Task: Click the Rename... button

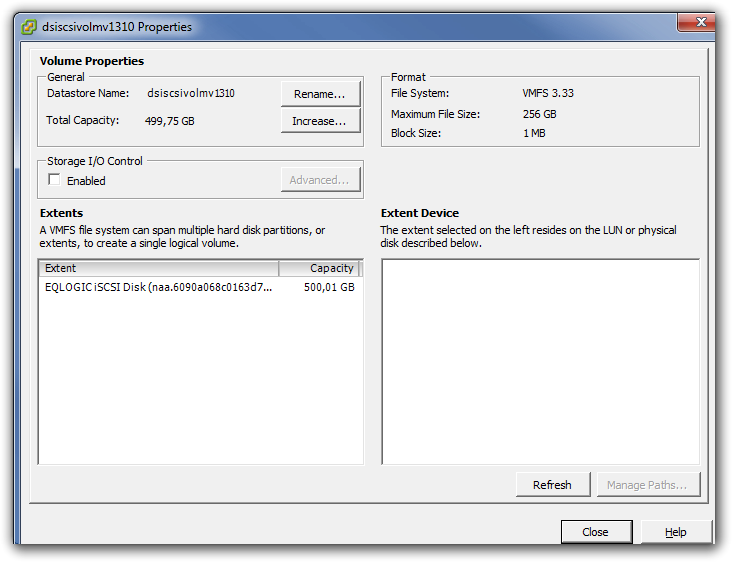Action: click(320, 94)
